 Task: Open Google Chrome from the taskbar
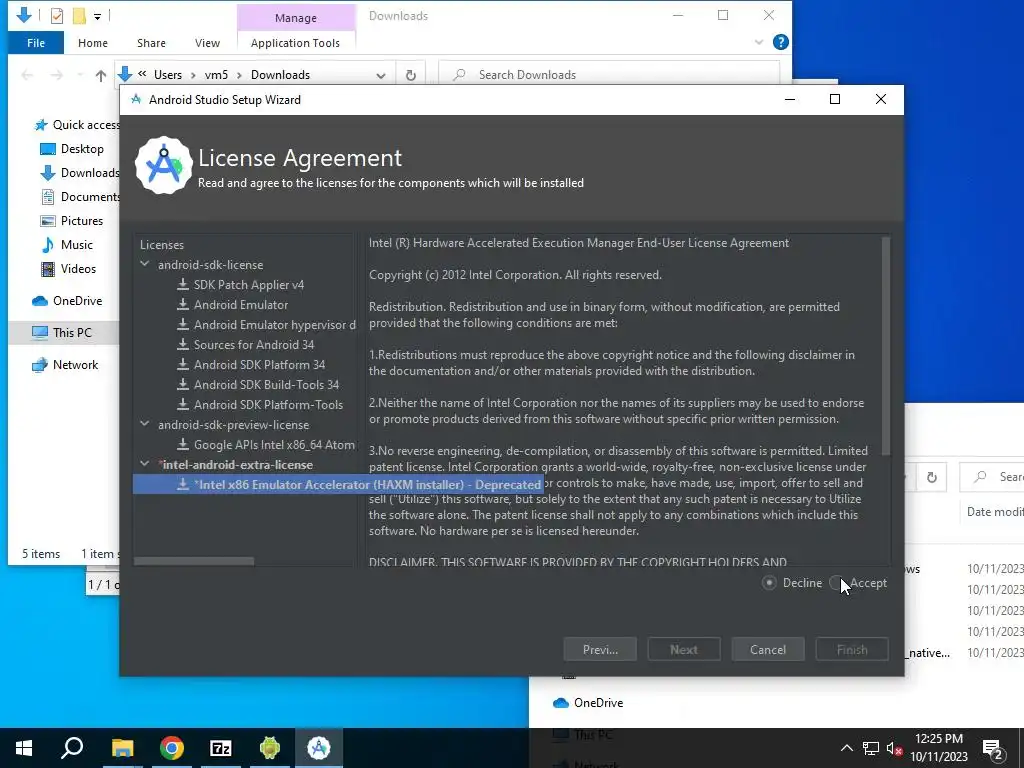[x=172, y=748]
